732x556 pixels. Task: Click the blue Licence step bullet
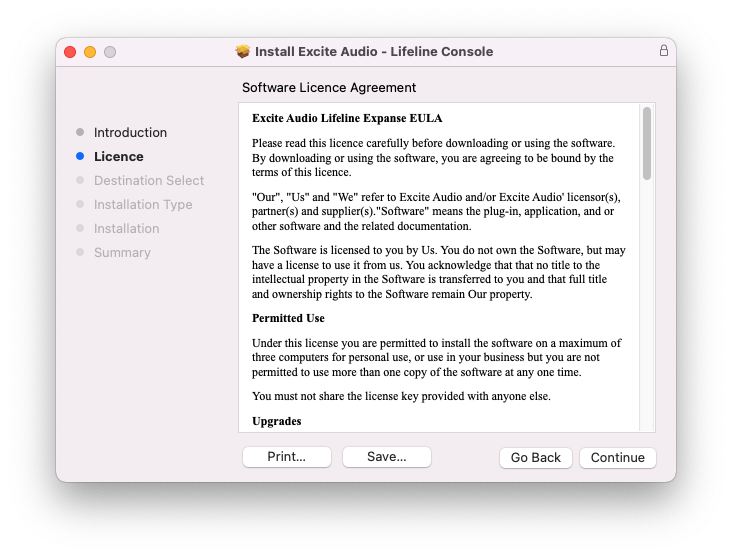[80, 156]
